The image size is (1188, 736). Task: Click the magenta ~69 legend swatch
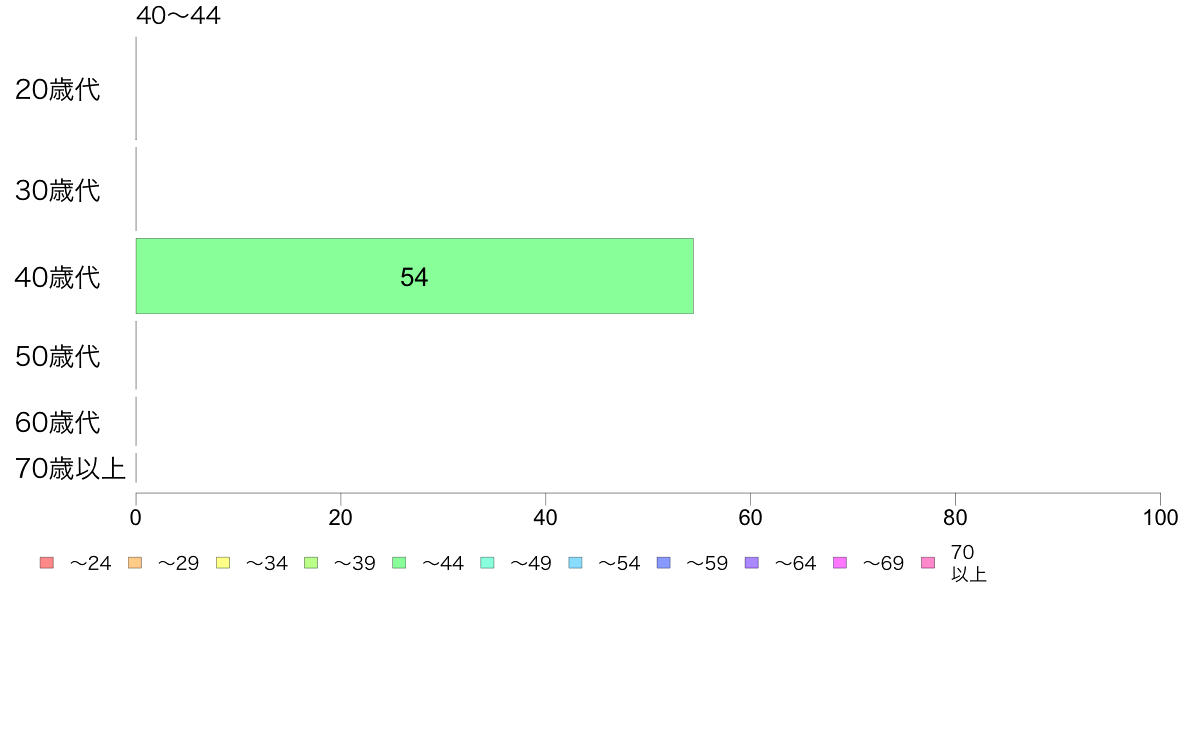[839, 562]
